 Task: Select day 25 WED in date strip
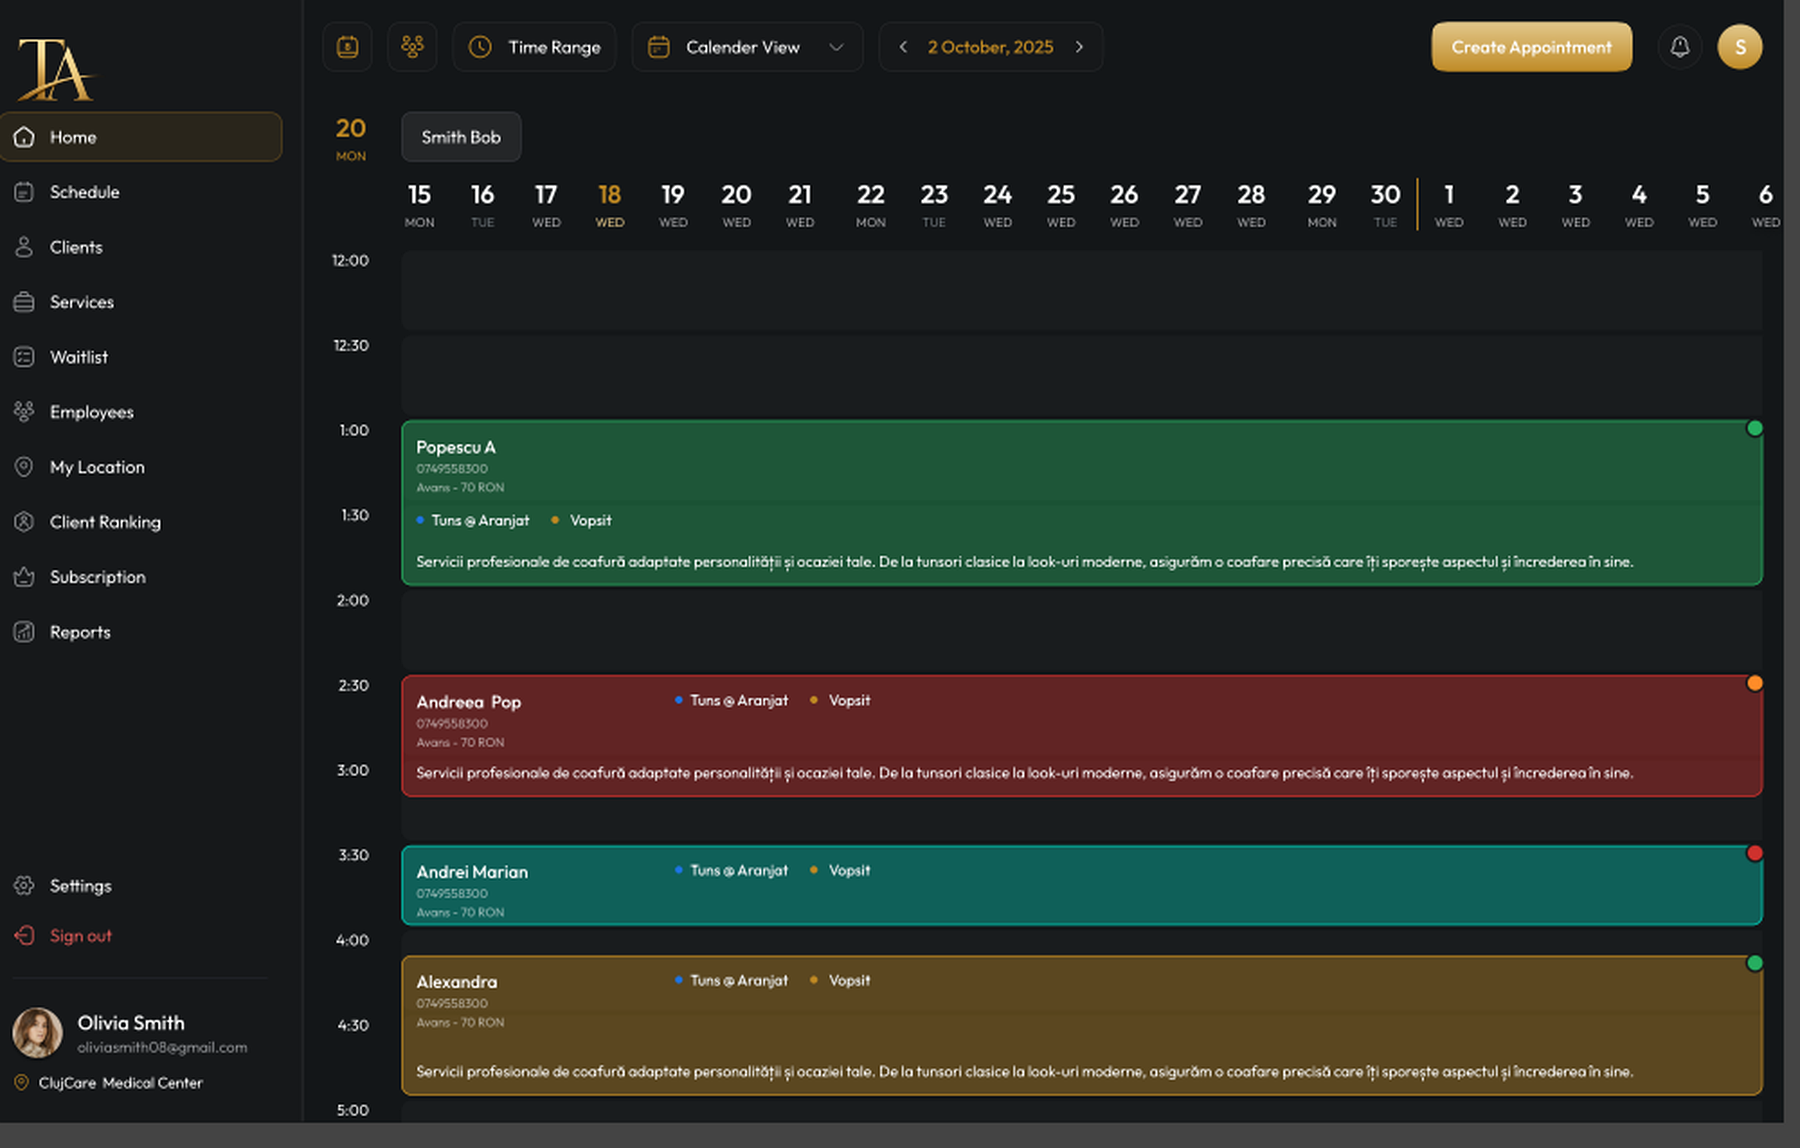tap(1061, 205)
